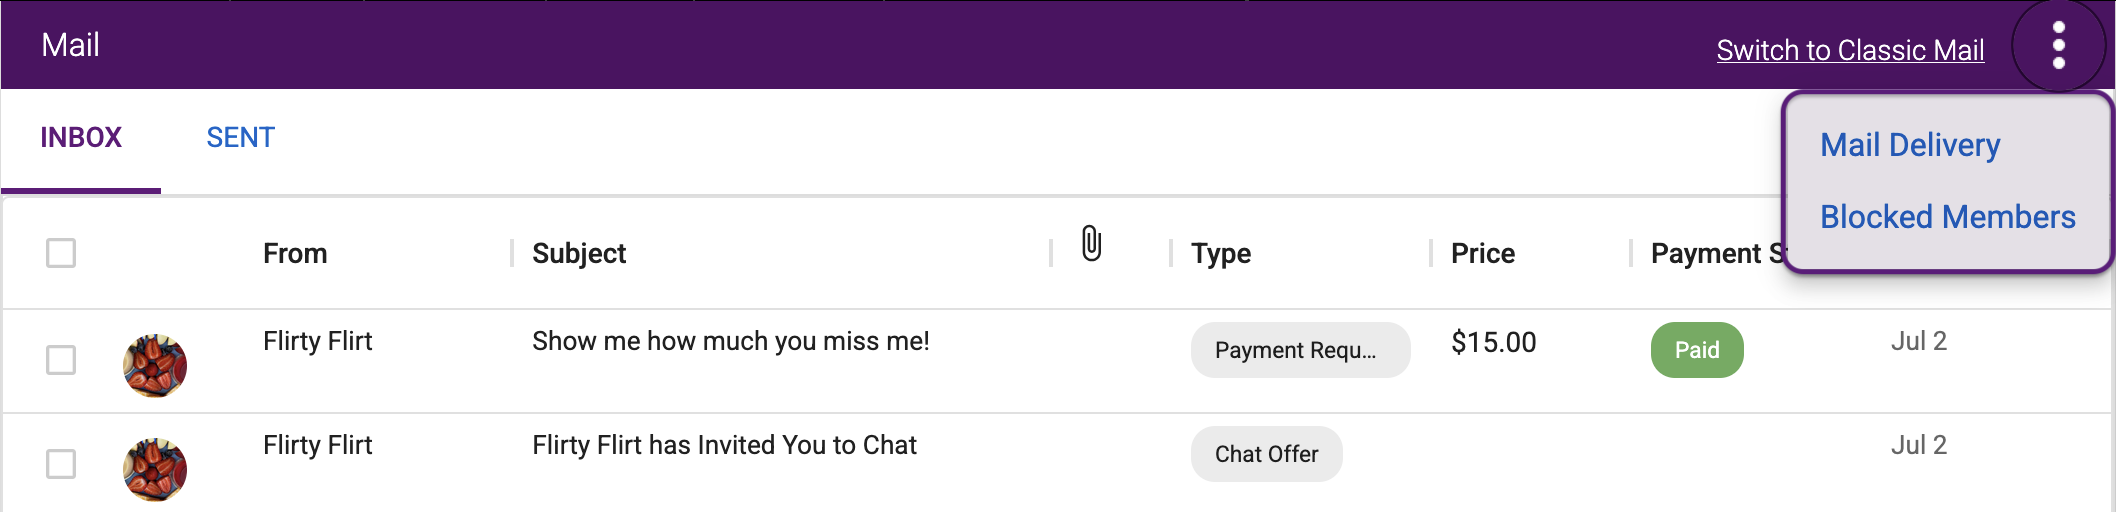Open the three-dot options menu

tap(2058, 45)
